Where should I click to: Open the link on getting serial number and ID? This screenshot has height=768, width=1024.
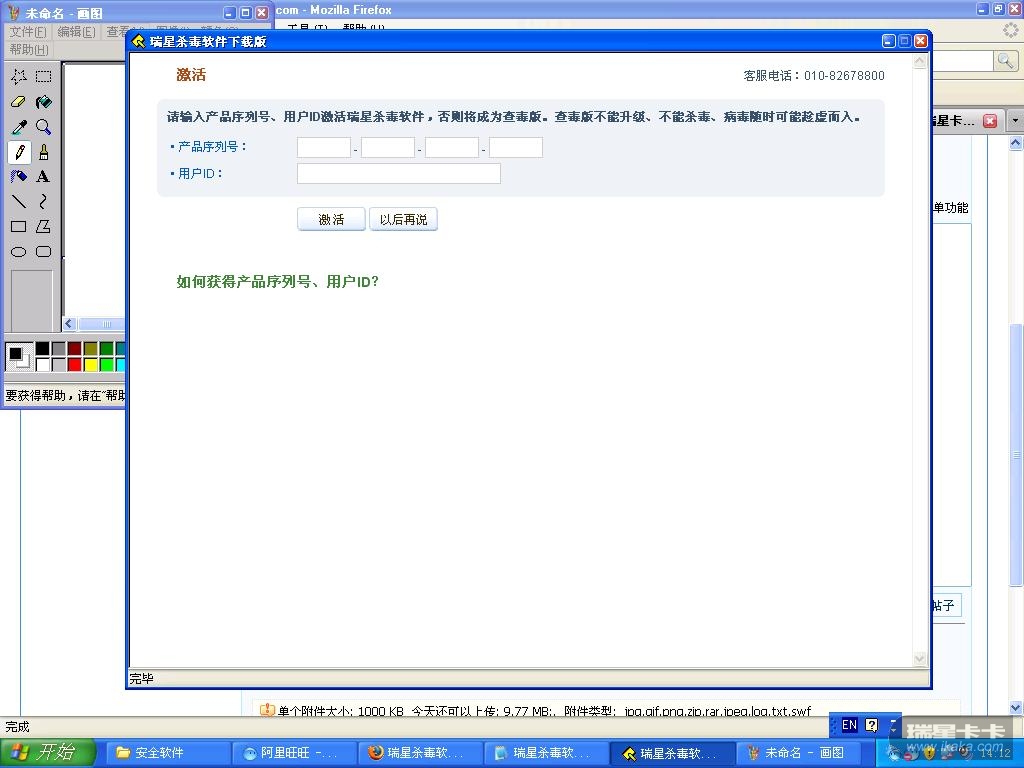pyautogui.click(x=278, y=281)
